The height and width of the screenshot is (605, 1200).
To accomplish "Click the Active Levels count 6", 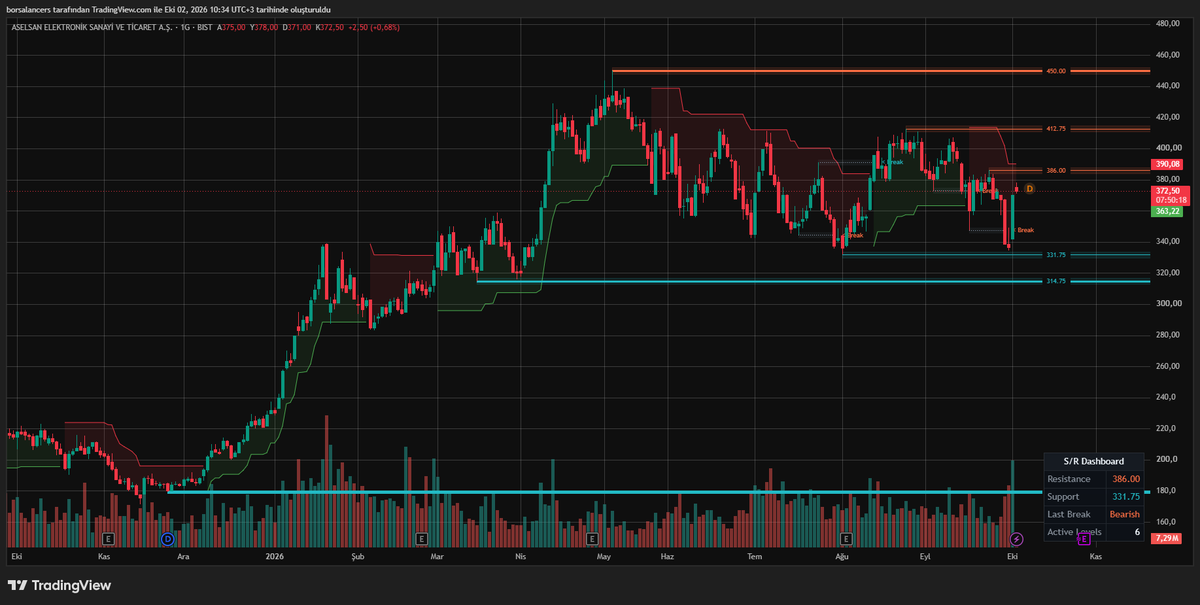I will tap(1137, 532).
